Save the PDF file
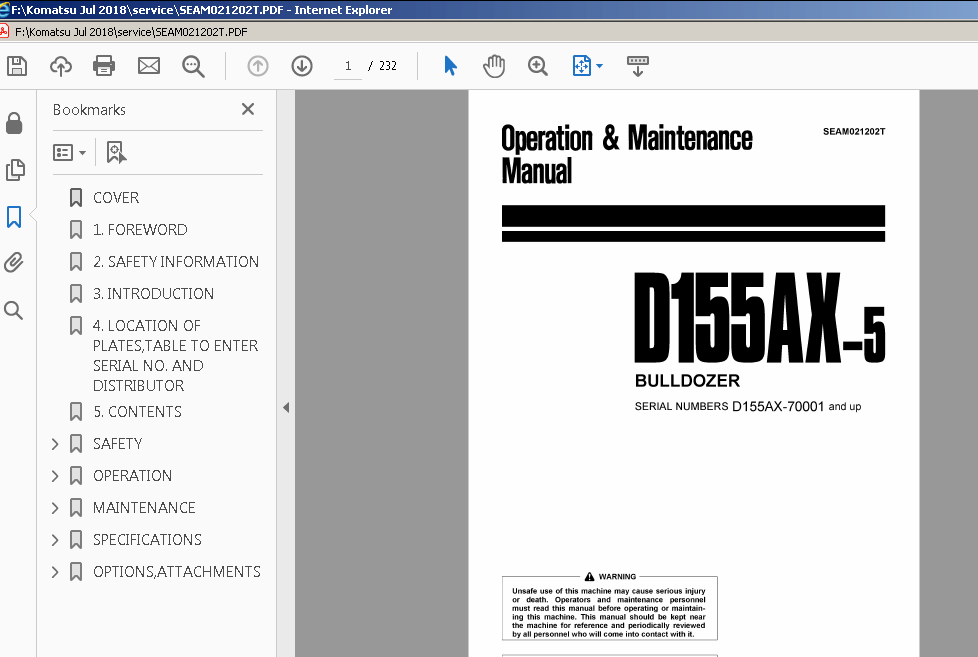 [17, 66]
